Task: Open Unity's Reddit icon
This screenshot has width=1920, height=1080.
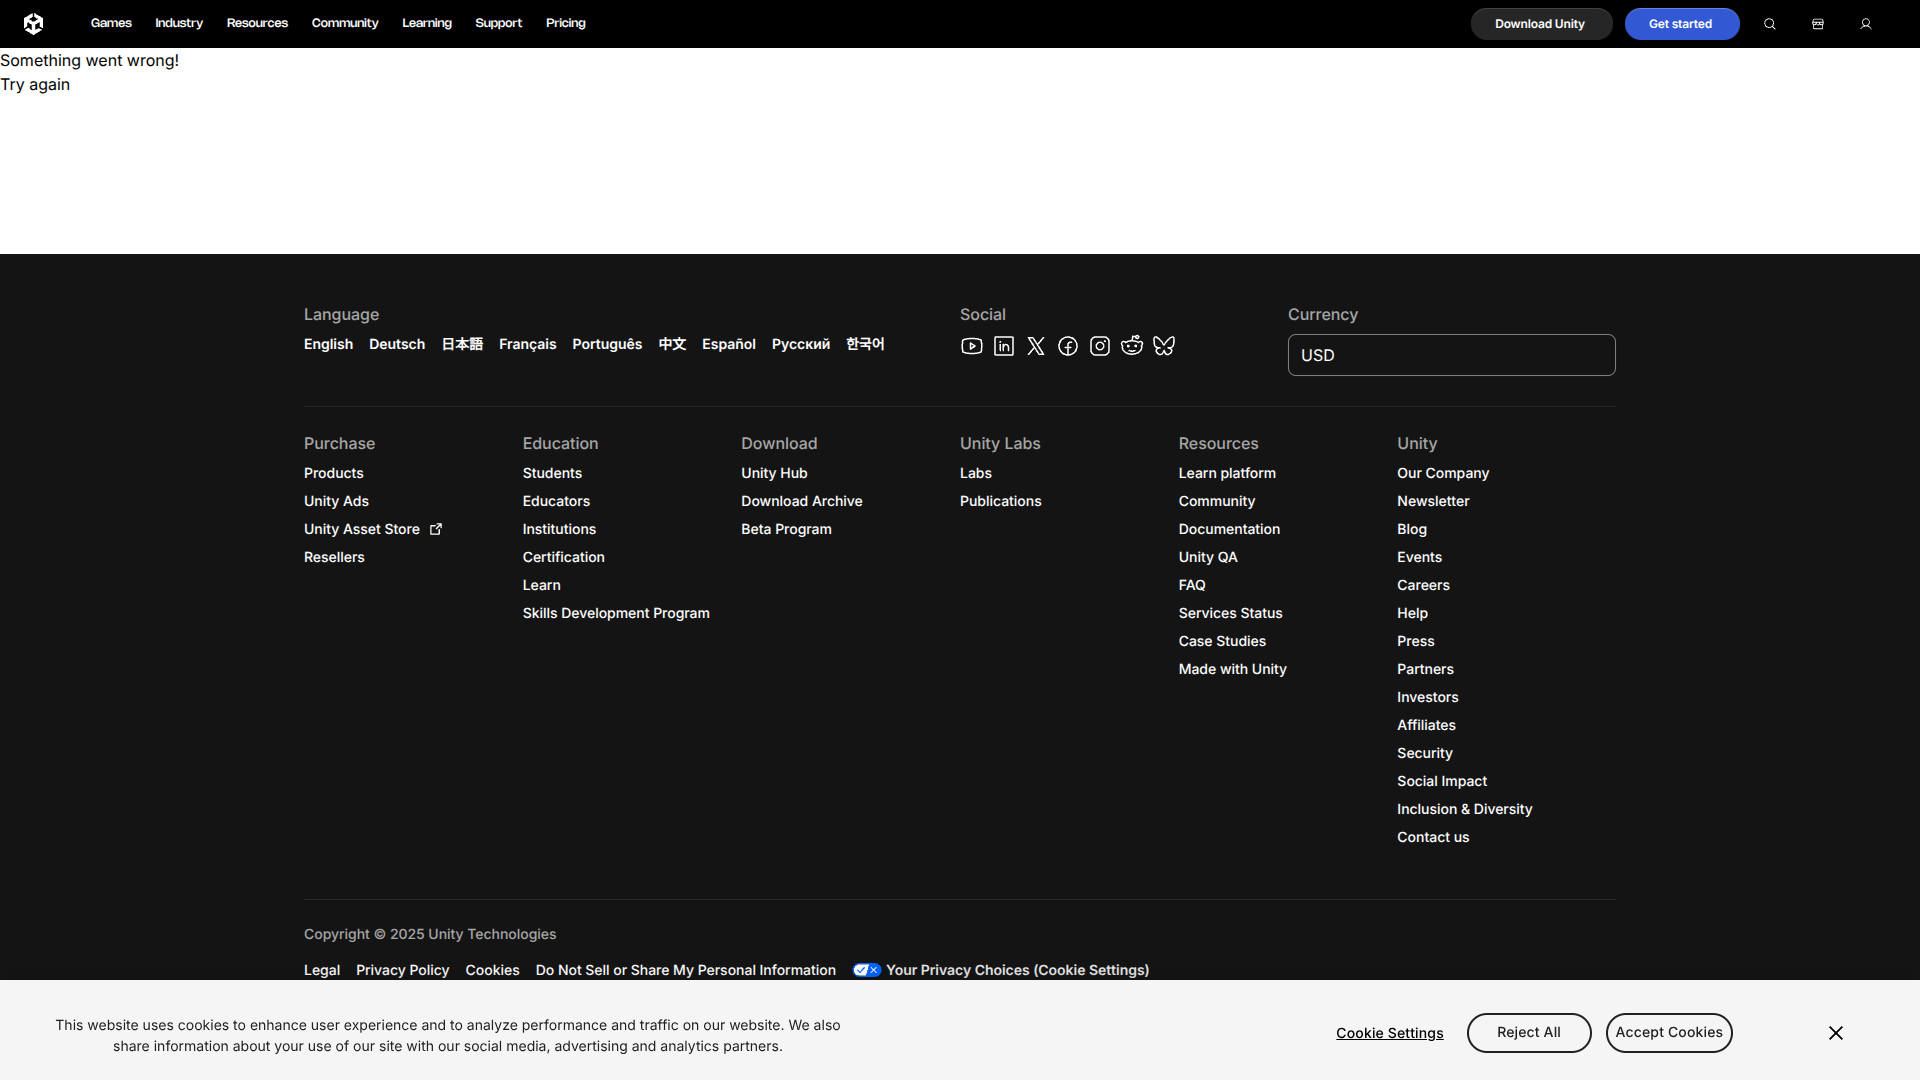Action: (1132, 346)
